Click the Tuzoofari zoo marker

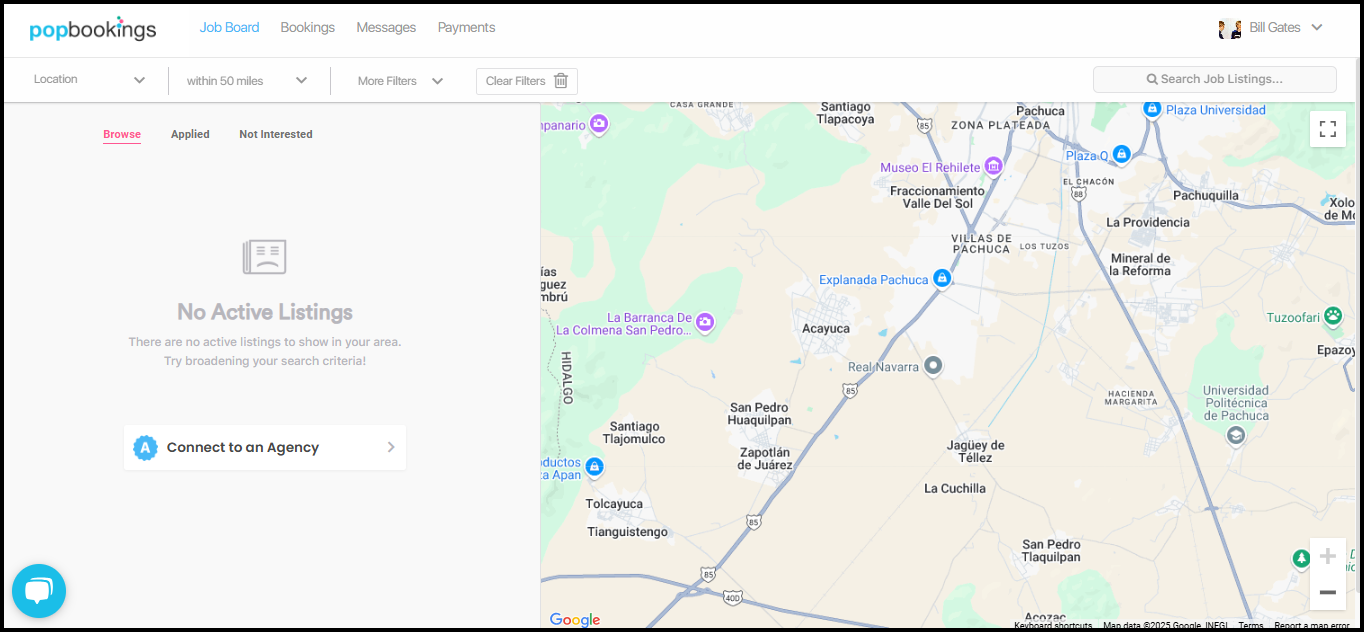click(1333, 316)
